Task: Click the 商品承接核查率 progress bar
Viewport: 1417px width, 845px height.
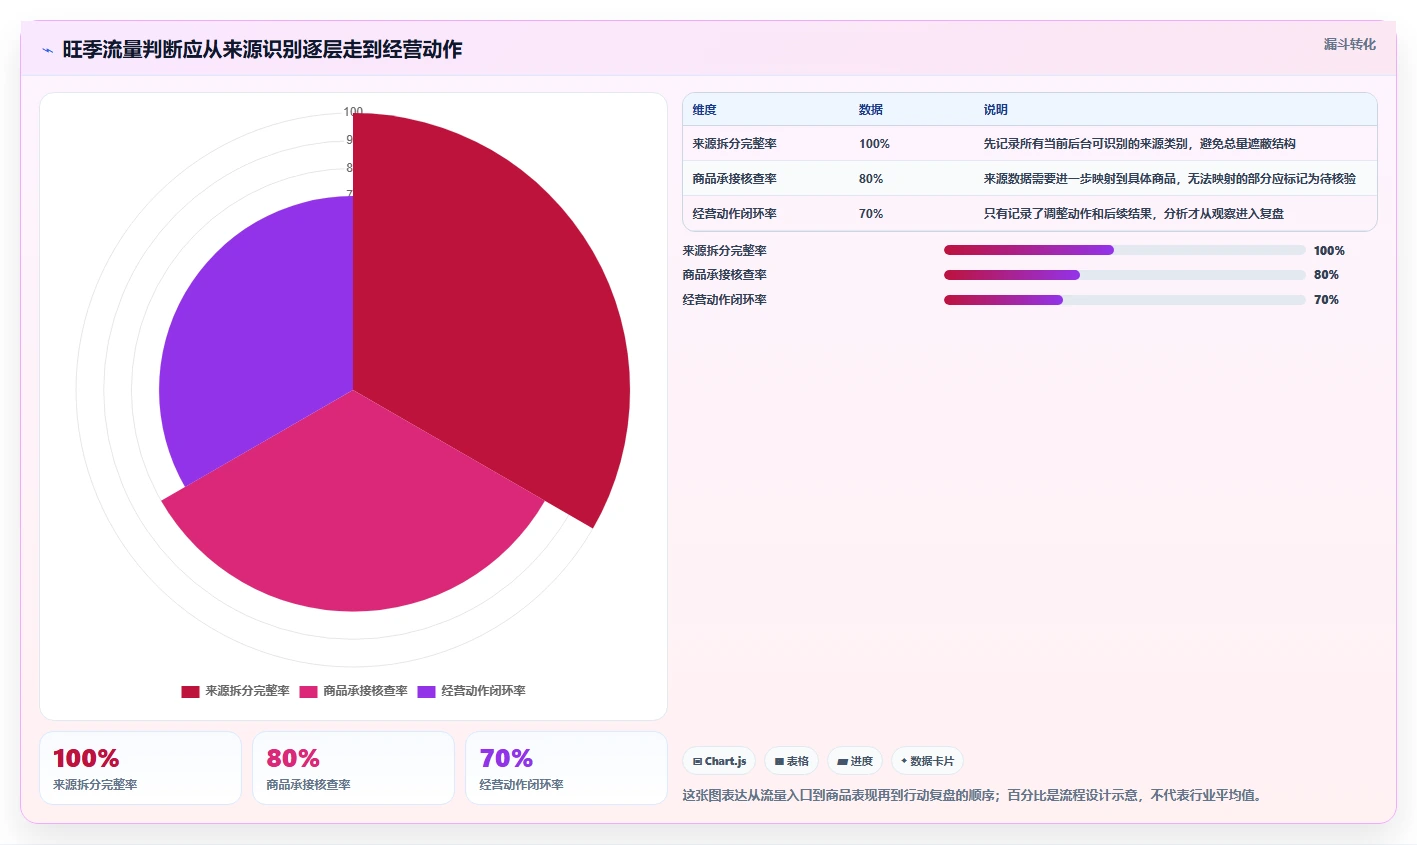Action: (1124, 275)
